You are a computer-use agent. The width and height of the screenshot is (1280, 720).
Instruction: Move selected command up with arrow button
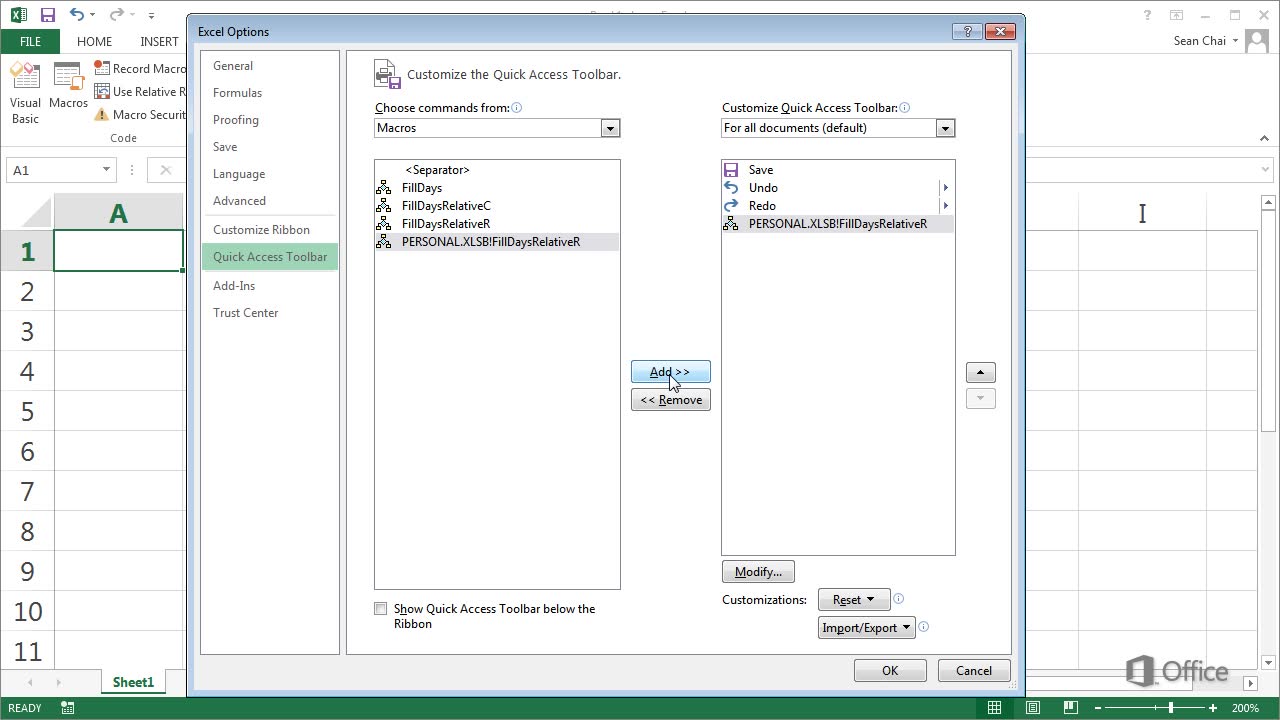[980, 372]
